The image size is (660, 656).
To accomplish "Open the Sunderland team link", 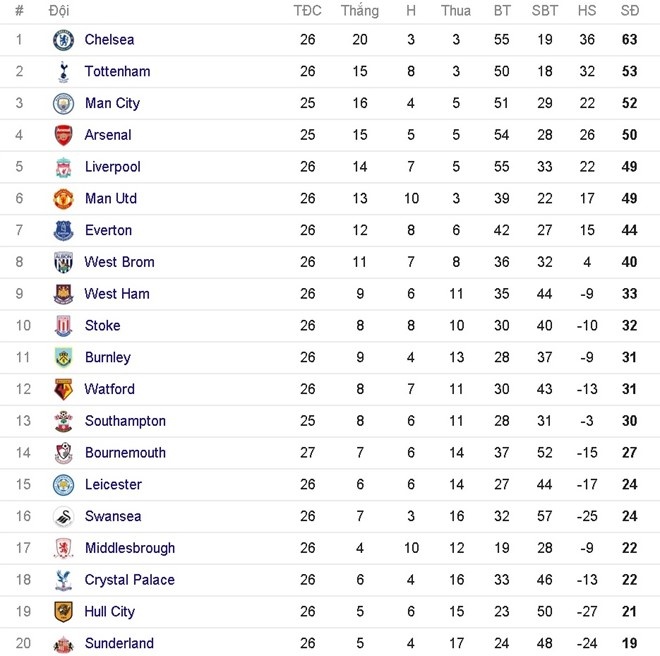I will pyautogui.click(x=119, y=643).
